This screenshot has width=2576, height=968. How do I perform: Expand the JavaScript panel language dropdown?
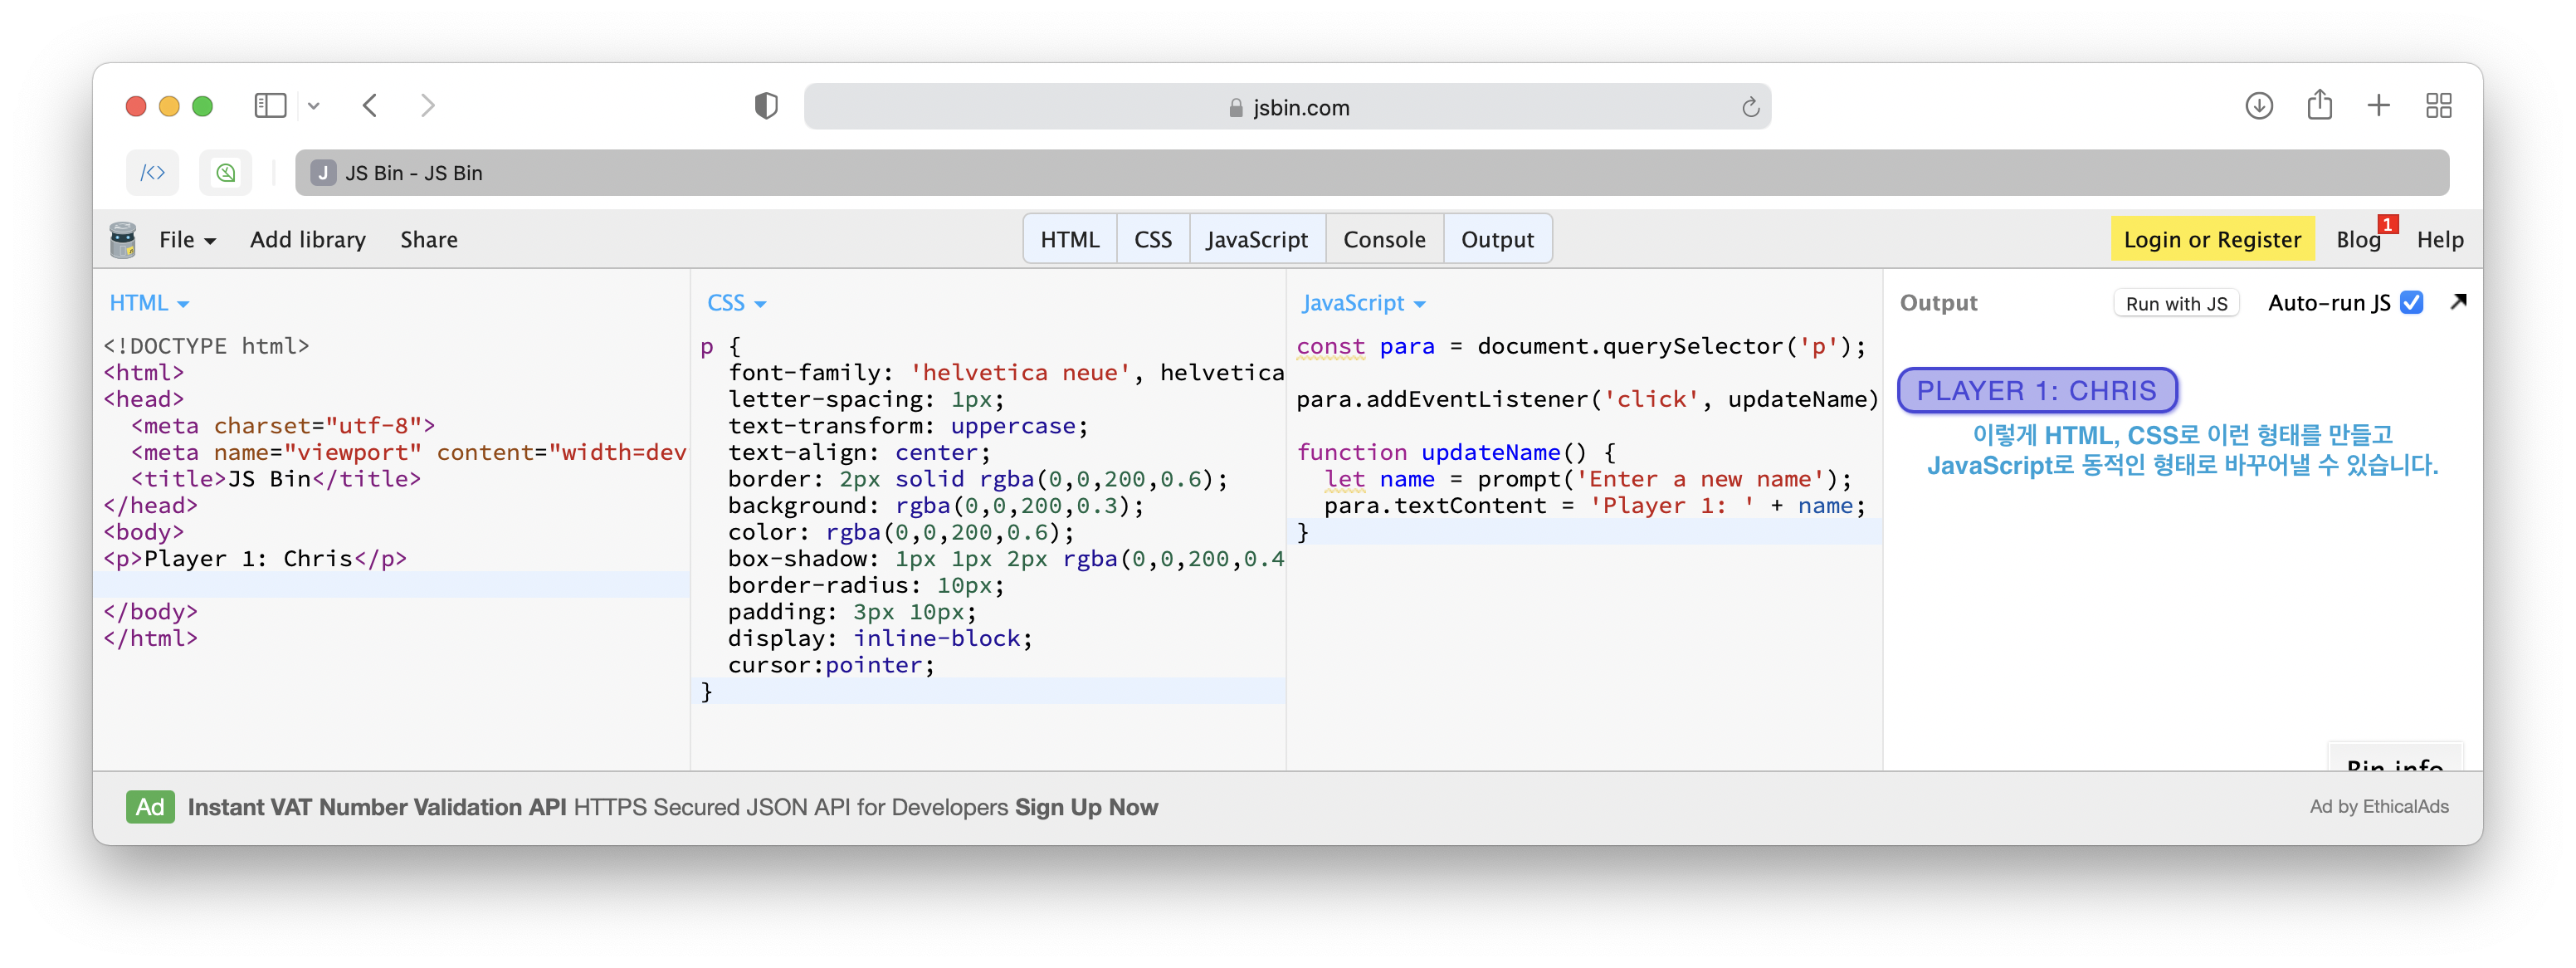pos(1363,303)
